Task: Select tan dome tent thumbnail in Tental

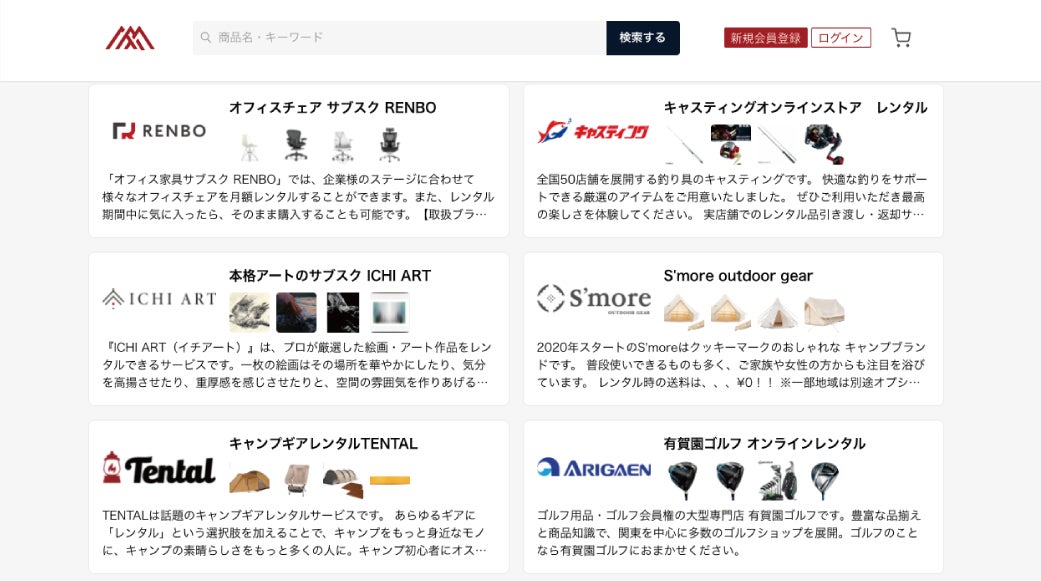Action: (250, 481)
